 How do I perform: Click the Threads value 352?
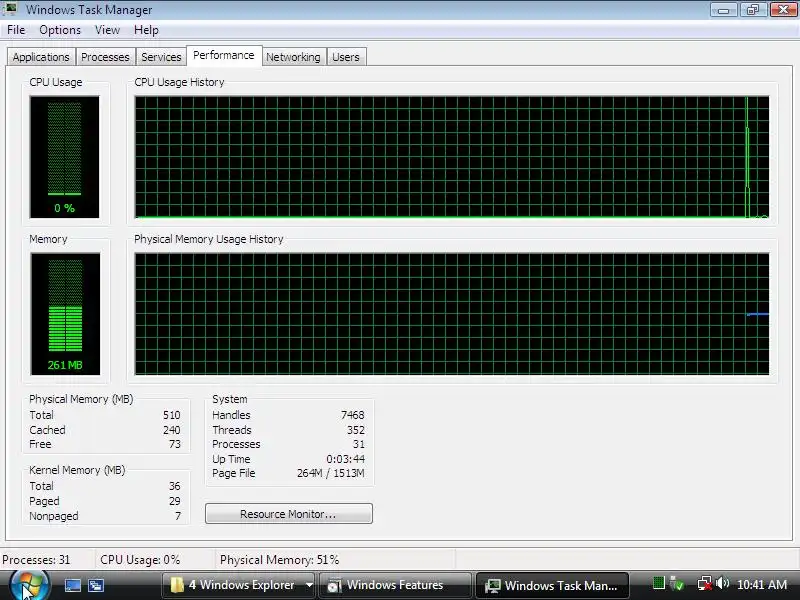coord(356,430)
